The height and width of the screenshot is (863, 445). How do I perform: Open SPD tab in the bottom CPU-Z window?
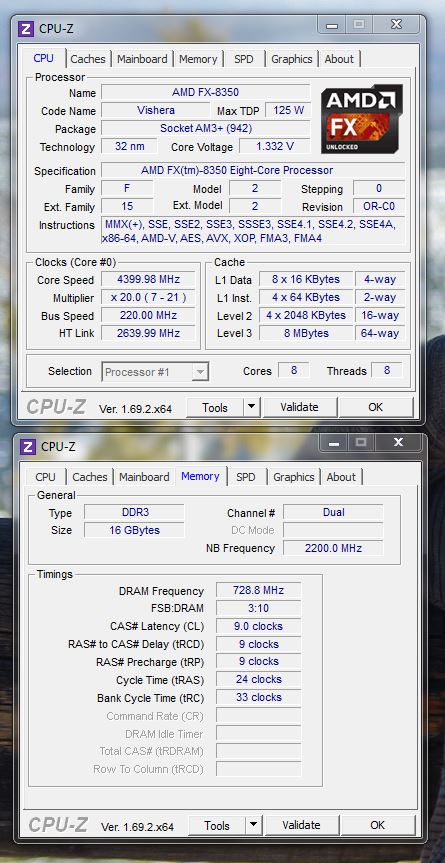(246, 477)
